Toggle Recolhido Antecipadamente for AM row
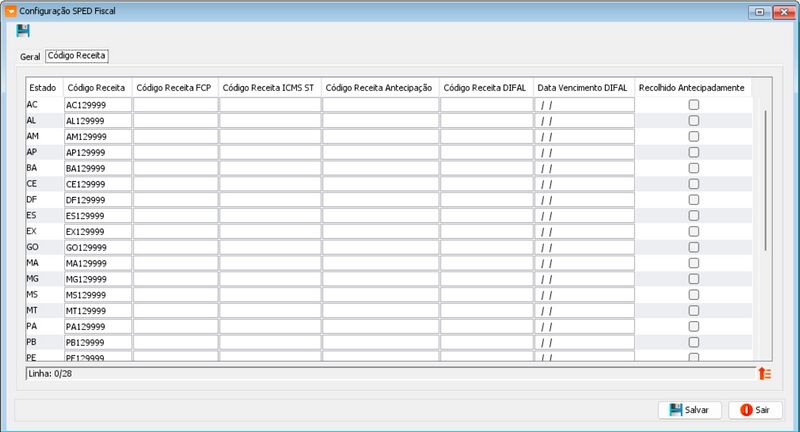The image size is (800, 432). [x=693, y=136]
